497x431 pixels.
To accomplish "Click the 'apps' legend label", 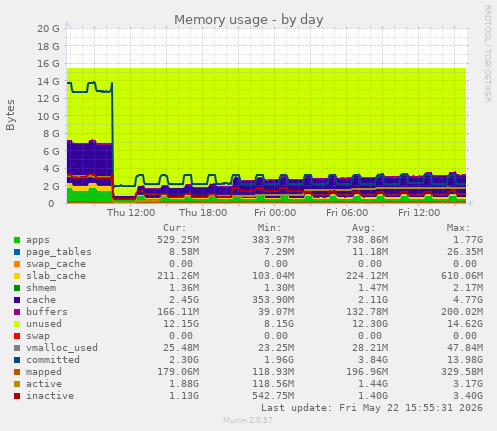I will pyautogui.click(x=38, y=240).
